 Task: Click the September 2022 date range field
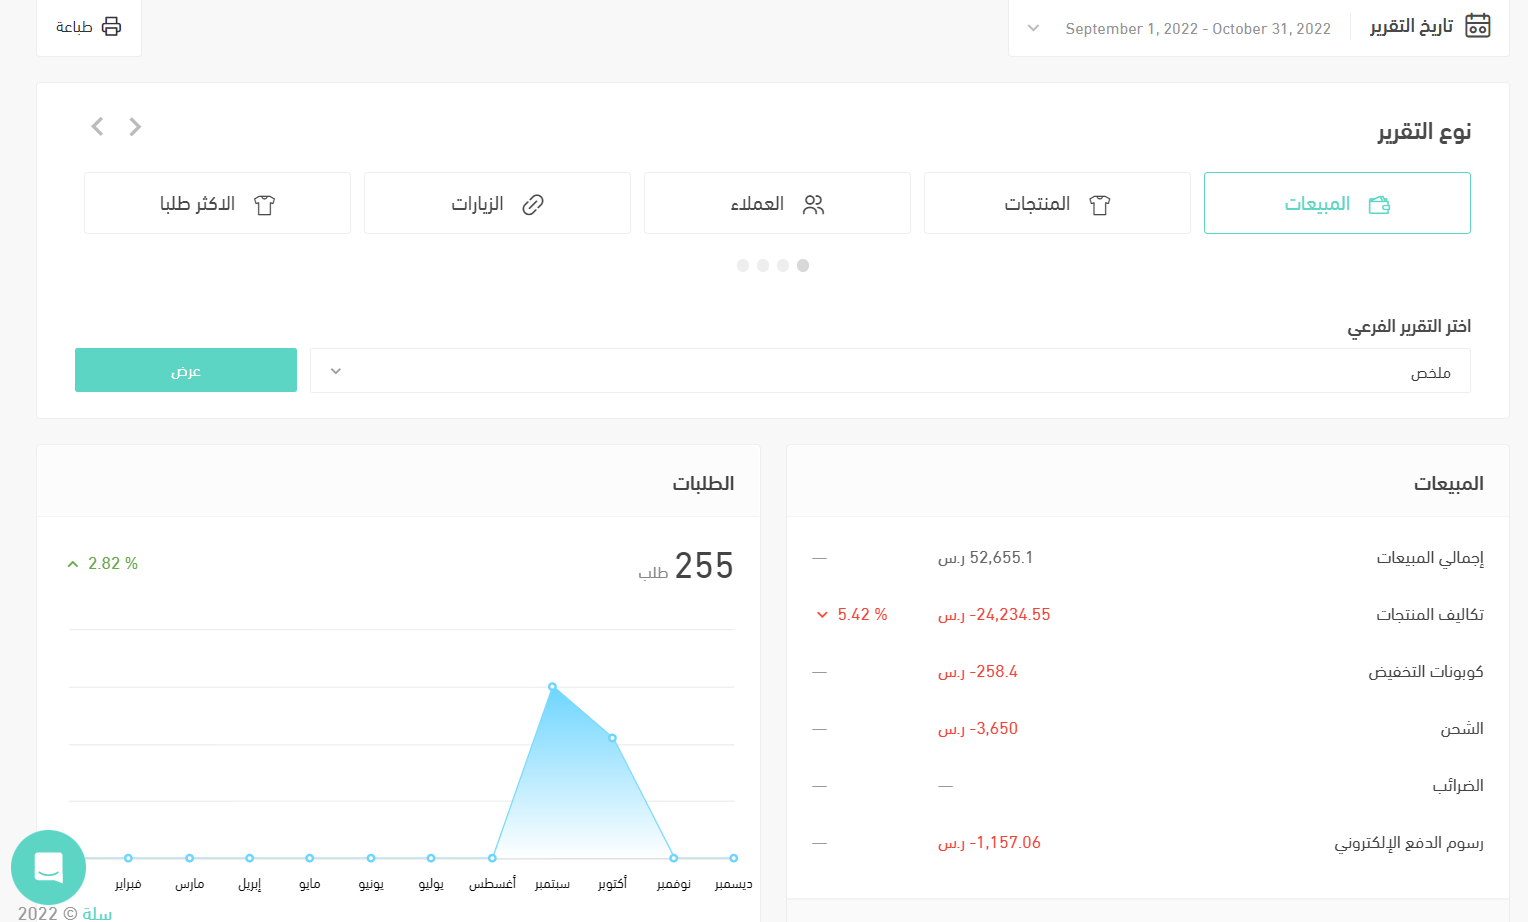pyautogui.click(x=1197, y=29)
